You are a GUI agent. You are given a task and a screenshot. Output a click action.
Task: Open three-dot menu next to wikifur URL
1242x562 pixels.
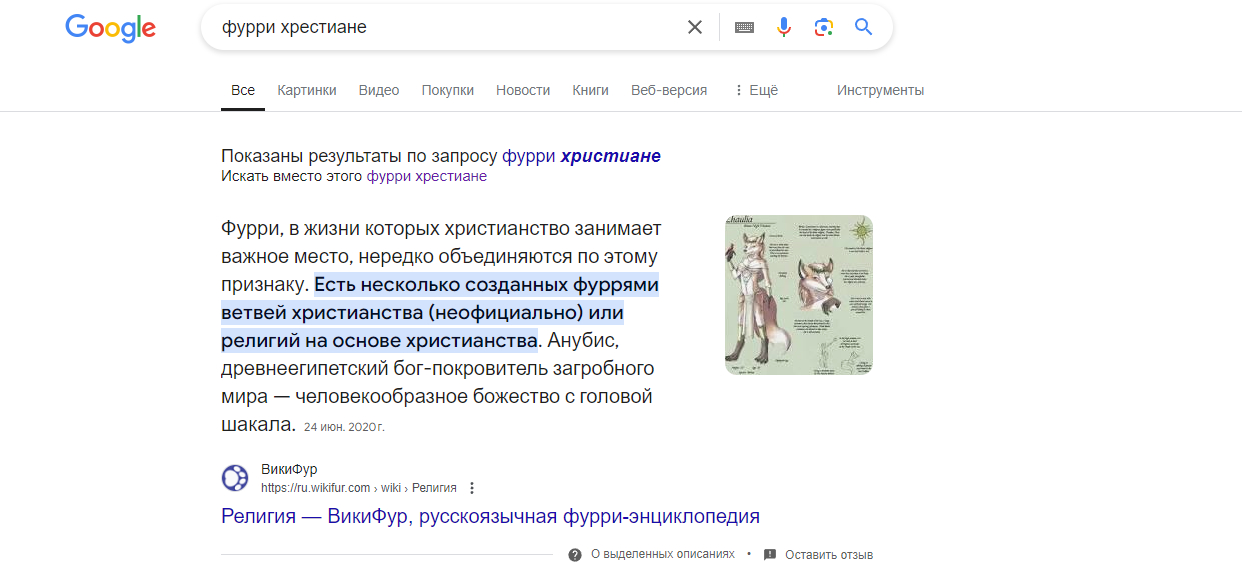tap(472, 488)
